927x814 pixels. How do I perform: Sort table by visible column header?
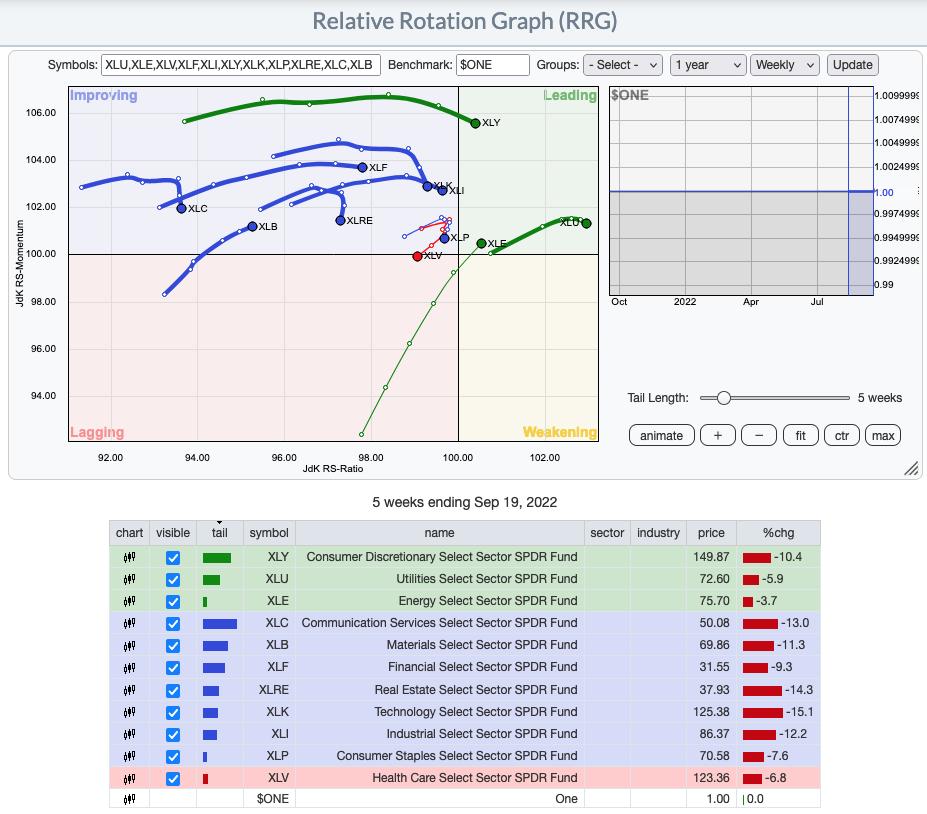[x=173, y=533]
